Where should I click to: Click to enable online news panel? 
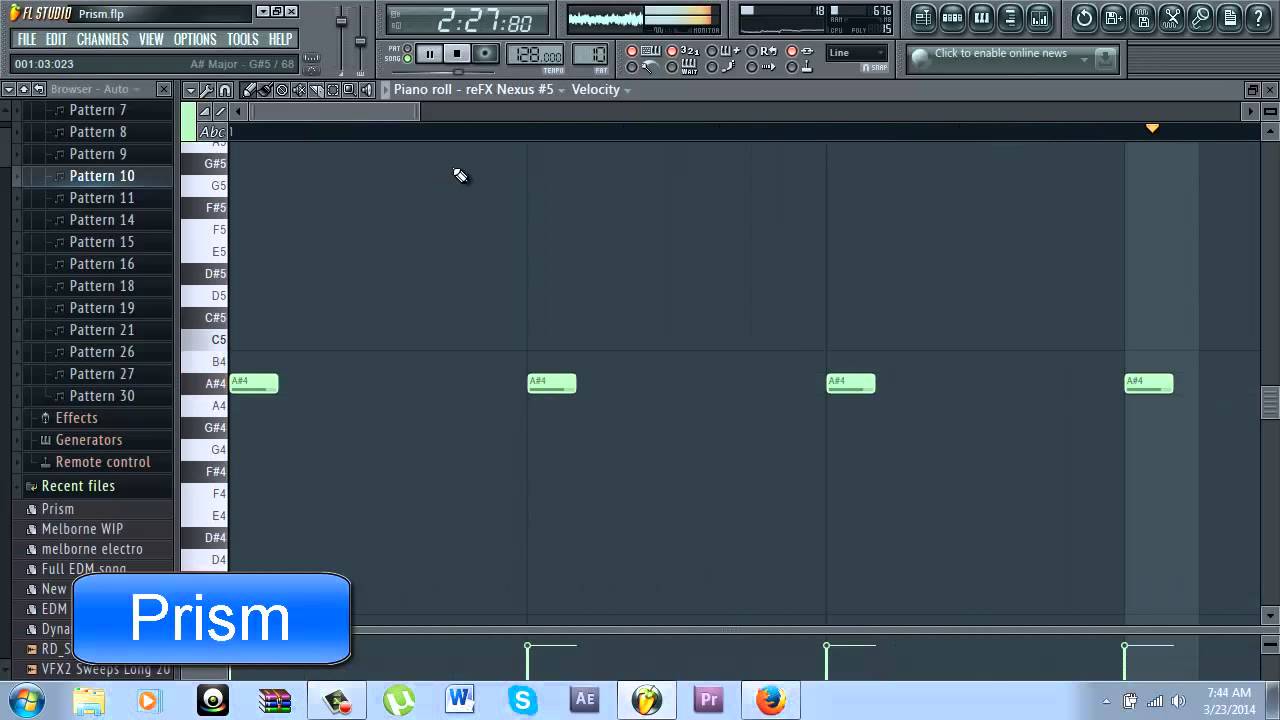click(x=1011, y=59)
